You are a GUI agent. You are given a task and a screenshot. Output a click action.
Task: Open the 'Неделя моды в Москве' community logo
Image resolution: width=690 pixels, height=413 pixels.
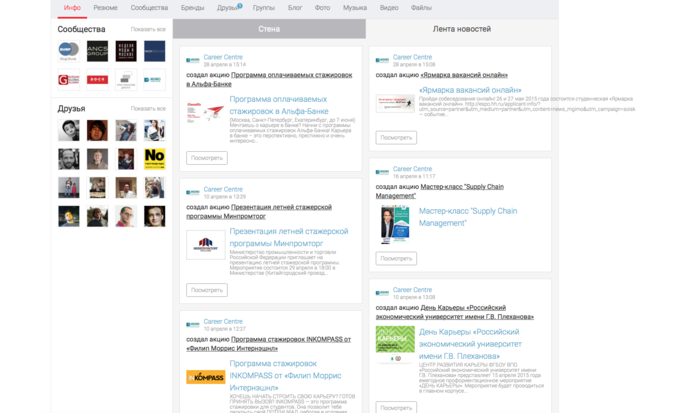pyautogui.click(x=126, y=51)
